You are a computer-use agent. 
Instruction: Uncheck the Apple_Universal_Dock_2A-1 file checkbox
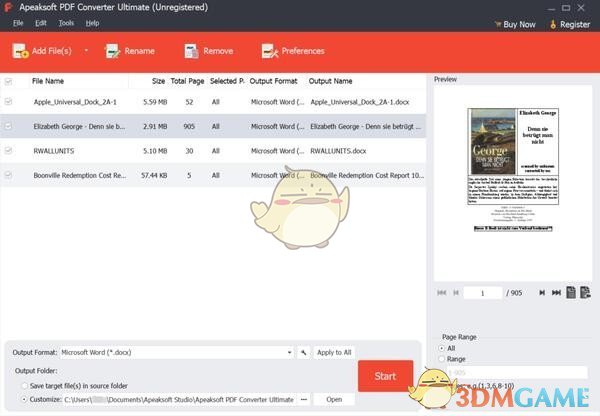tap(8, 102)
